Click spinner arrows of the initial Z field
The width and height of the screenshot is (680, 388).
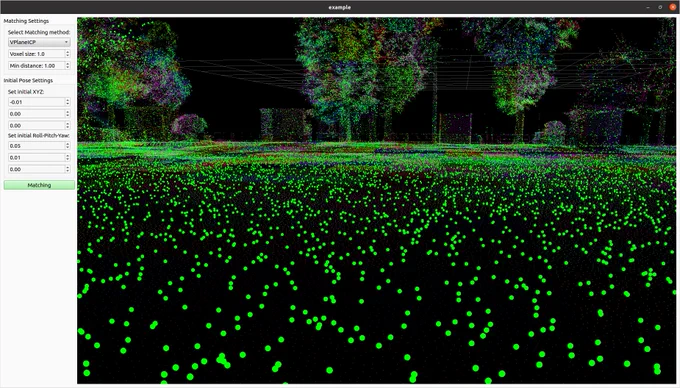click(68, 125)
